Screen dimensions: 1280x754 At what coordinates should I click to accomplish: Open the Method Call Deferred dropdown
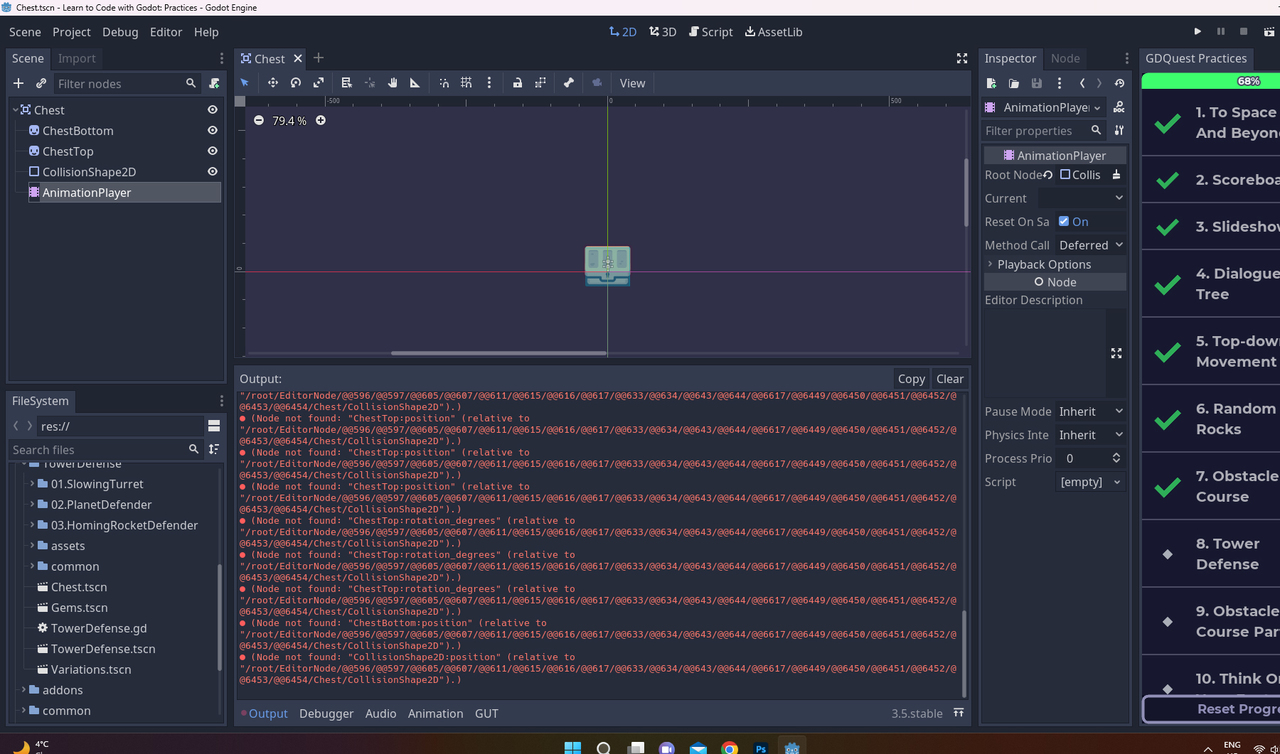click(x=1090, y=244)
